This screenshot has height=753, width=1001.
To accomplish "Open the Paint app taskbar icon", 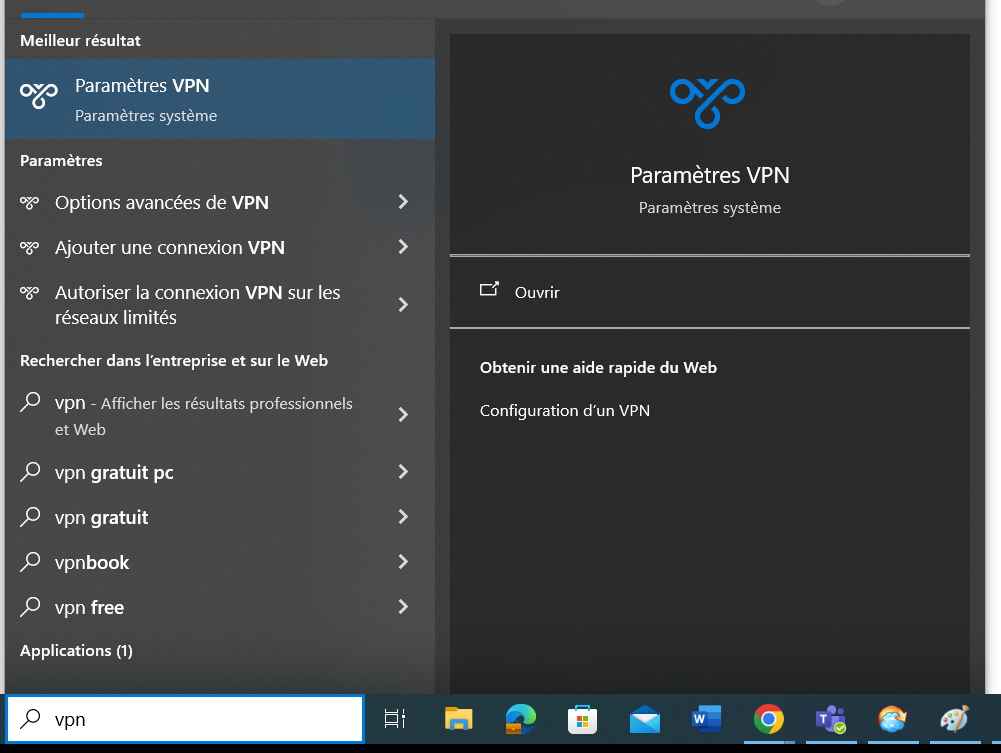I will 954,718.
